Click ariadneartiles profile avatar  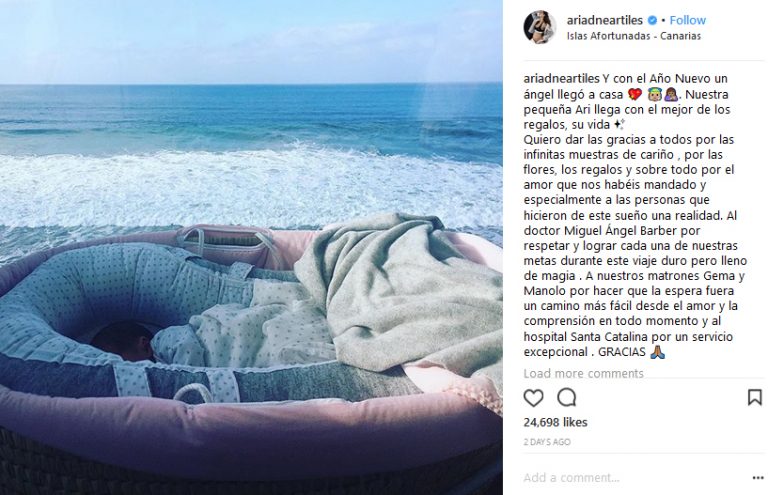point(540,27)
